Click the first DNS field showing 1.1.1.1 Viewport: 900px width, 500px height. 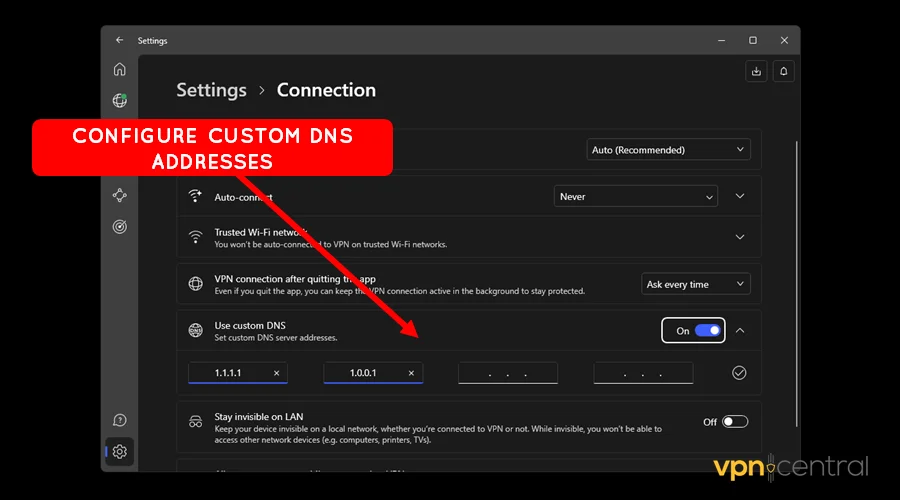pos(238,373)
